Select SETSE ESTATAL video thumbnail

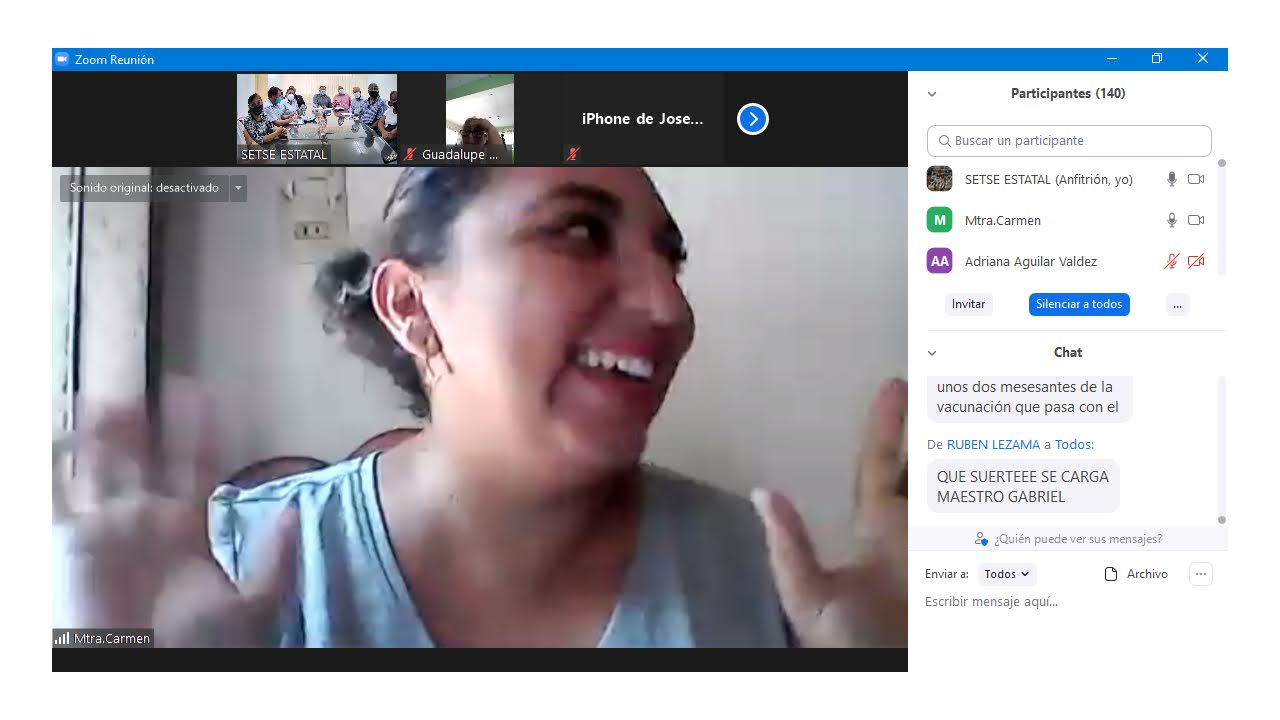click(317, 119)
